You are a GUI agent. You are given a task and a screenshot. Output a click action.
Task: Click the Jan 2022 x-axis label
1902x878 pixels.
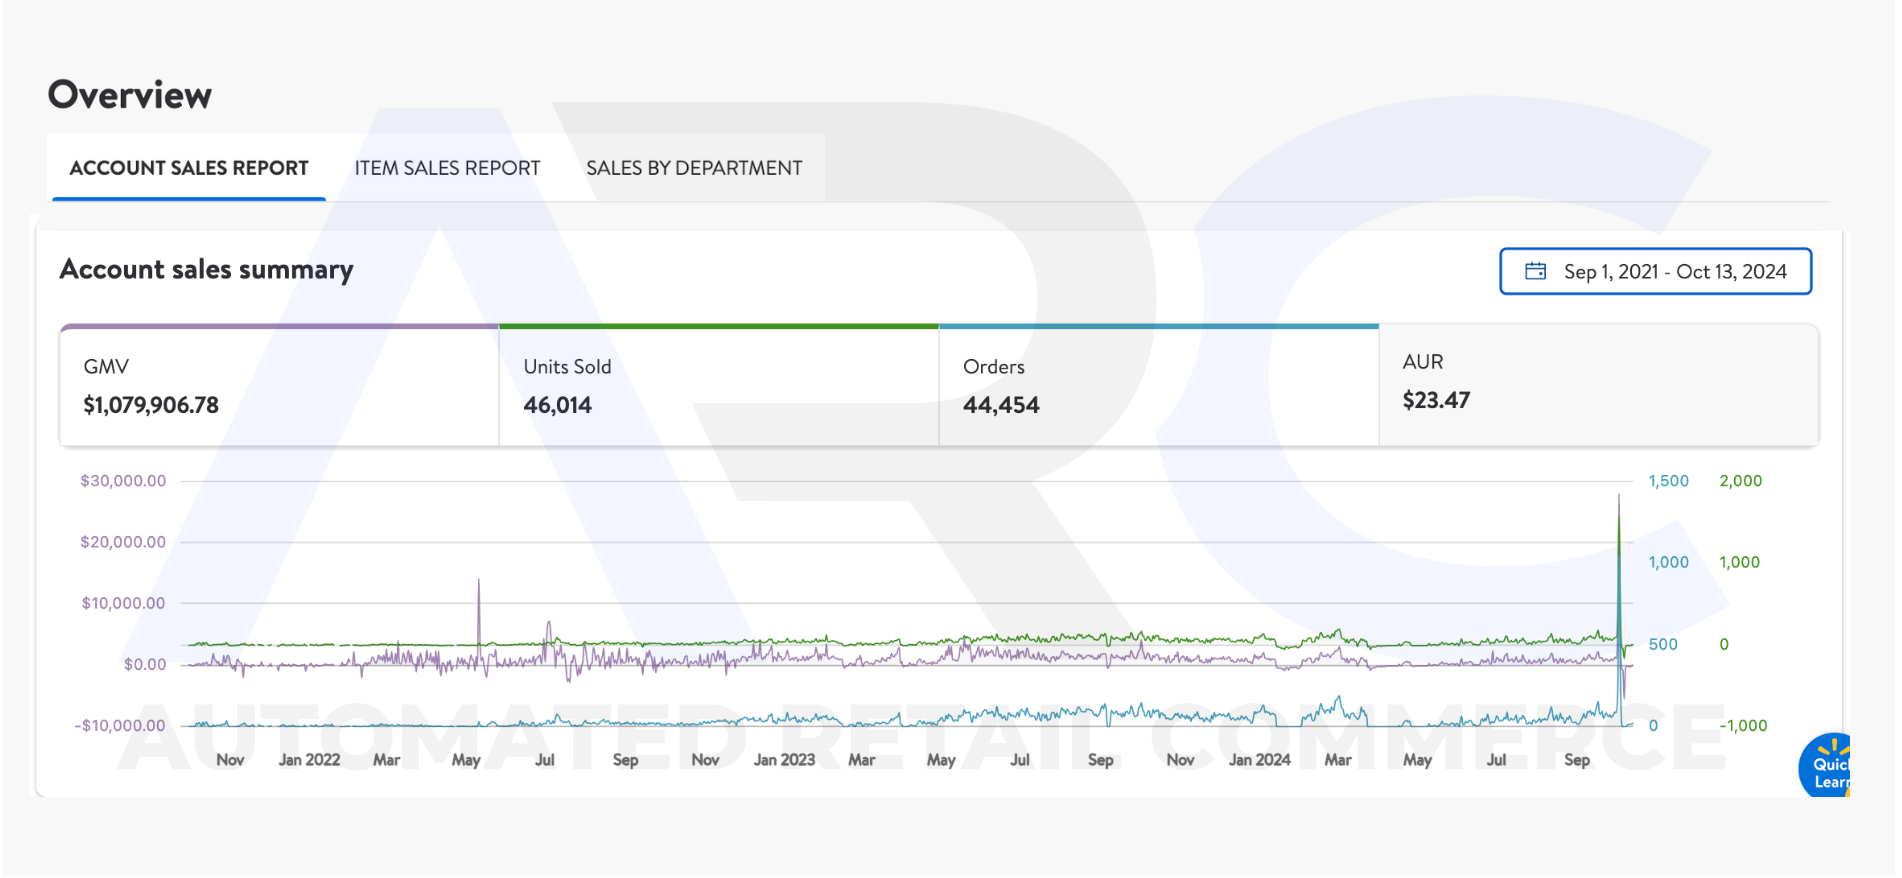click(309, 760)
